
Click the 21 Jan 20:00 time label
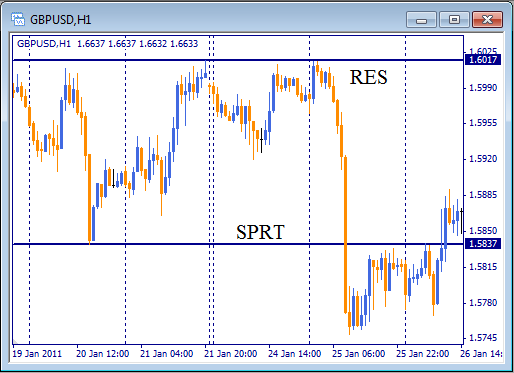click(231, 354)
